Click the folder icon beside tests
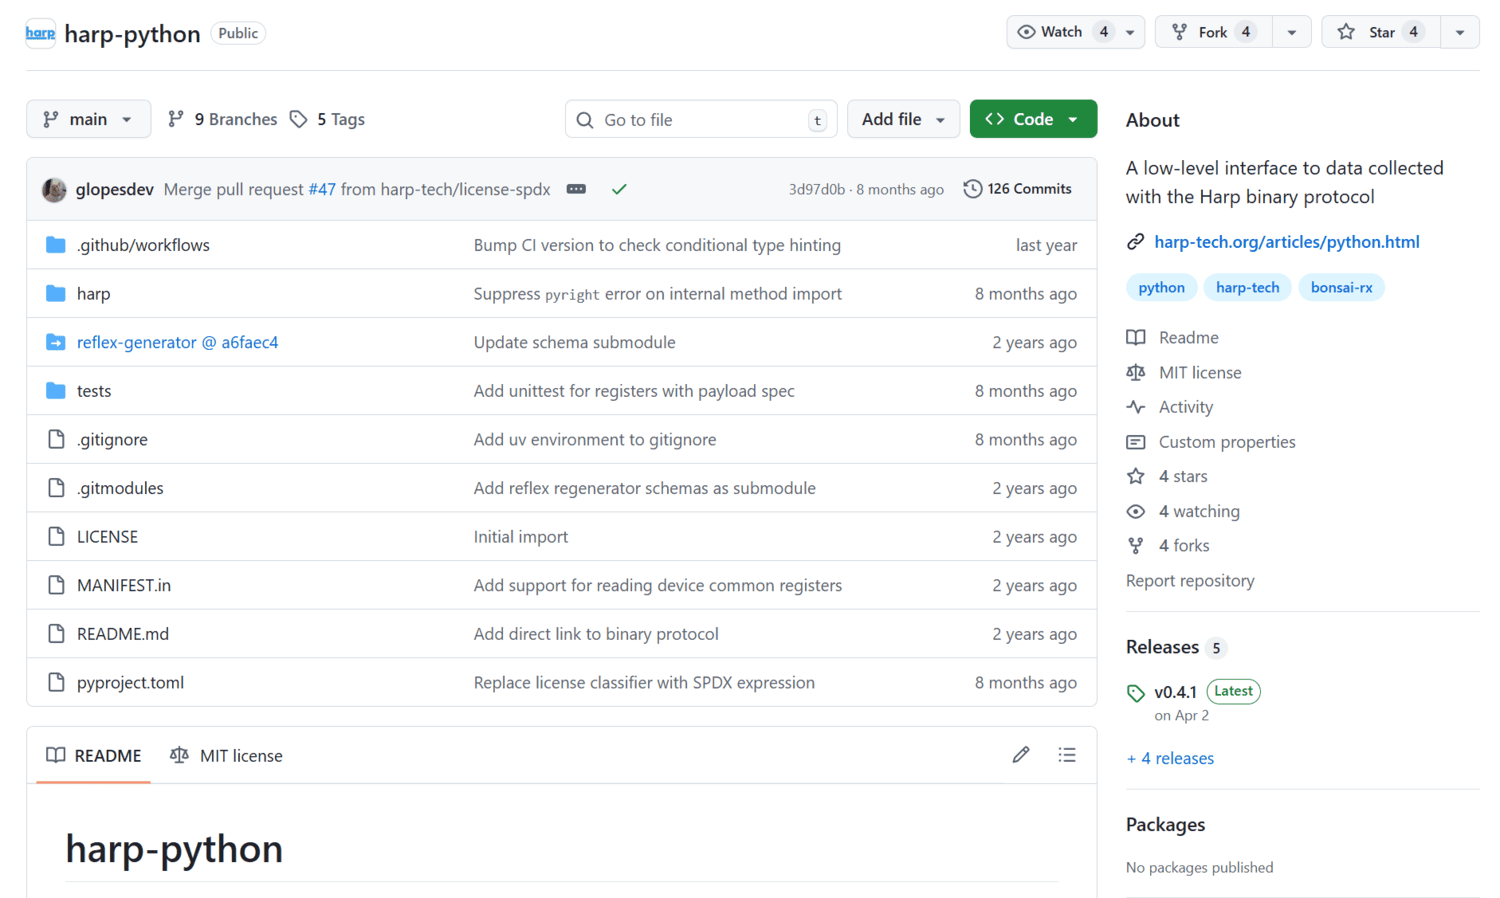Image resolution: width=1500 pixels, height=898 pixels. (x=56, y=391)
